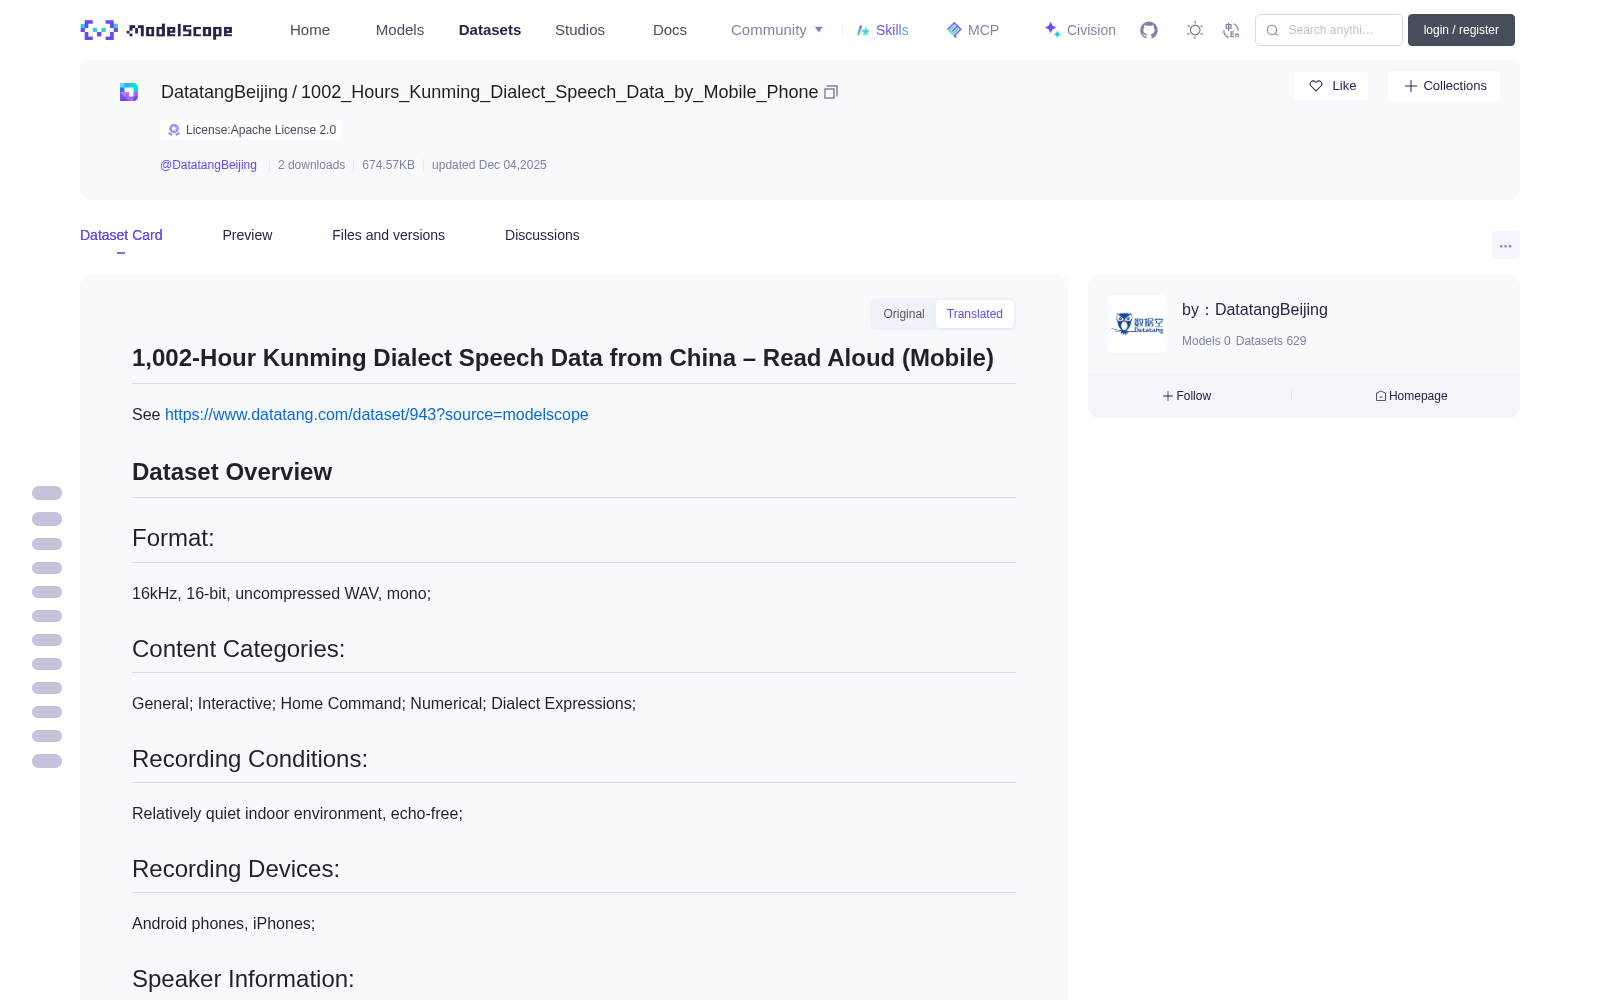The height and width of the screenshot is (1000, 1600).
Task: Click the search magnifier icon
Action: pyautogui.click(x=1272, y=30)
